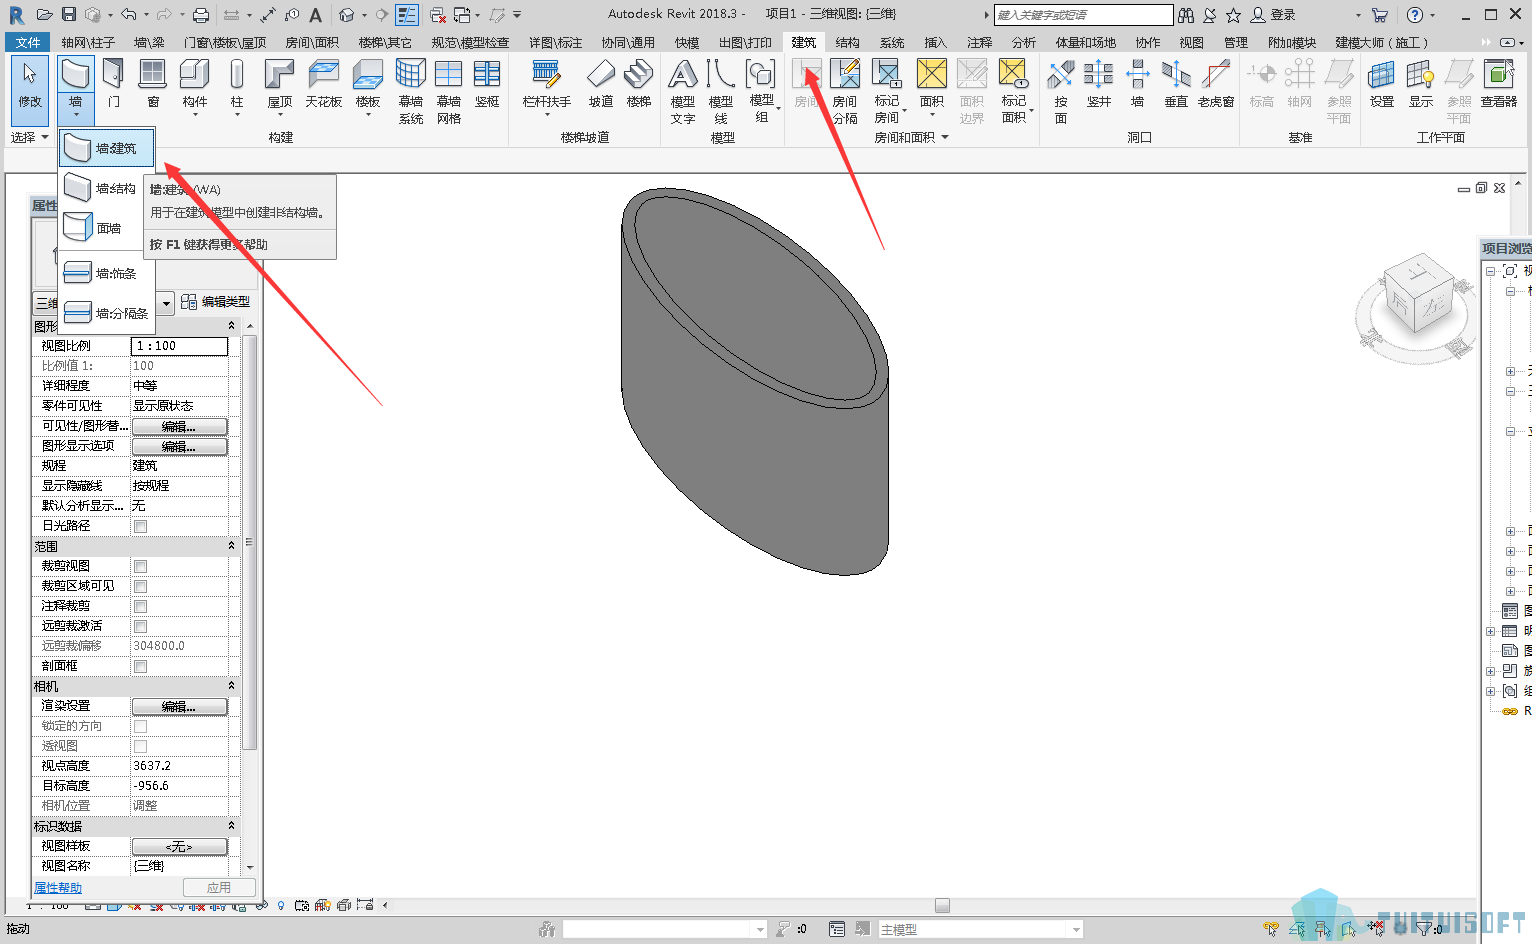Collapse the 相机 properties section

(x=232, y=686)
